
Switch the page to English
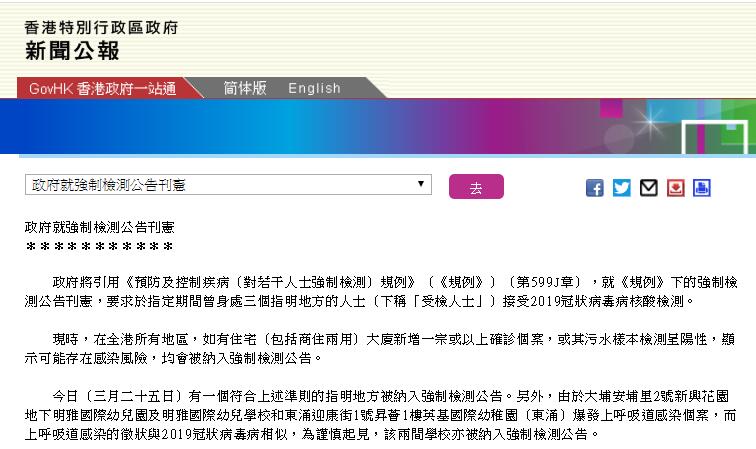coord(314,88)
